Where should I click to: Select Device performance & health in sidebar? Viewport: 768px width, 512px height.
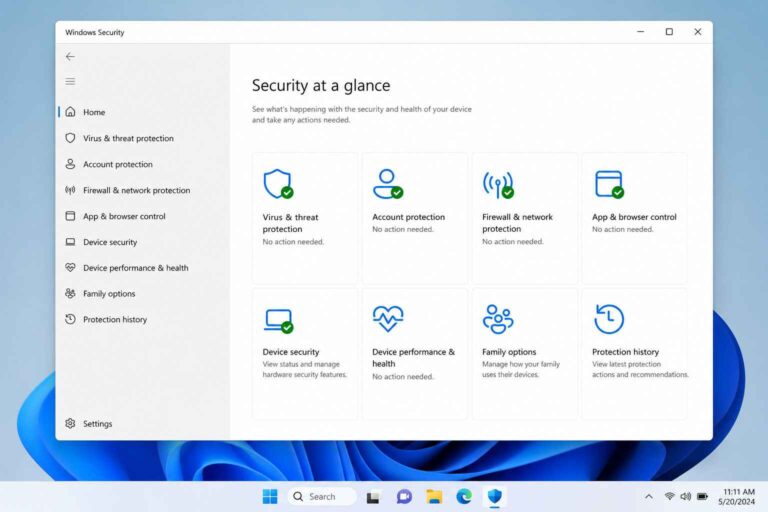[x=136, y=268]
